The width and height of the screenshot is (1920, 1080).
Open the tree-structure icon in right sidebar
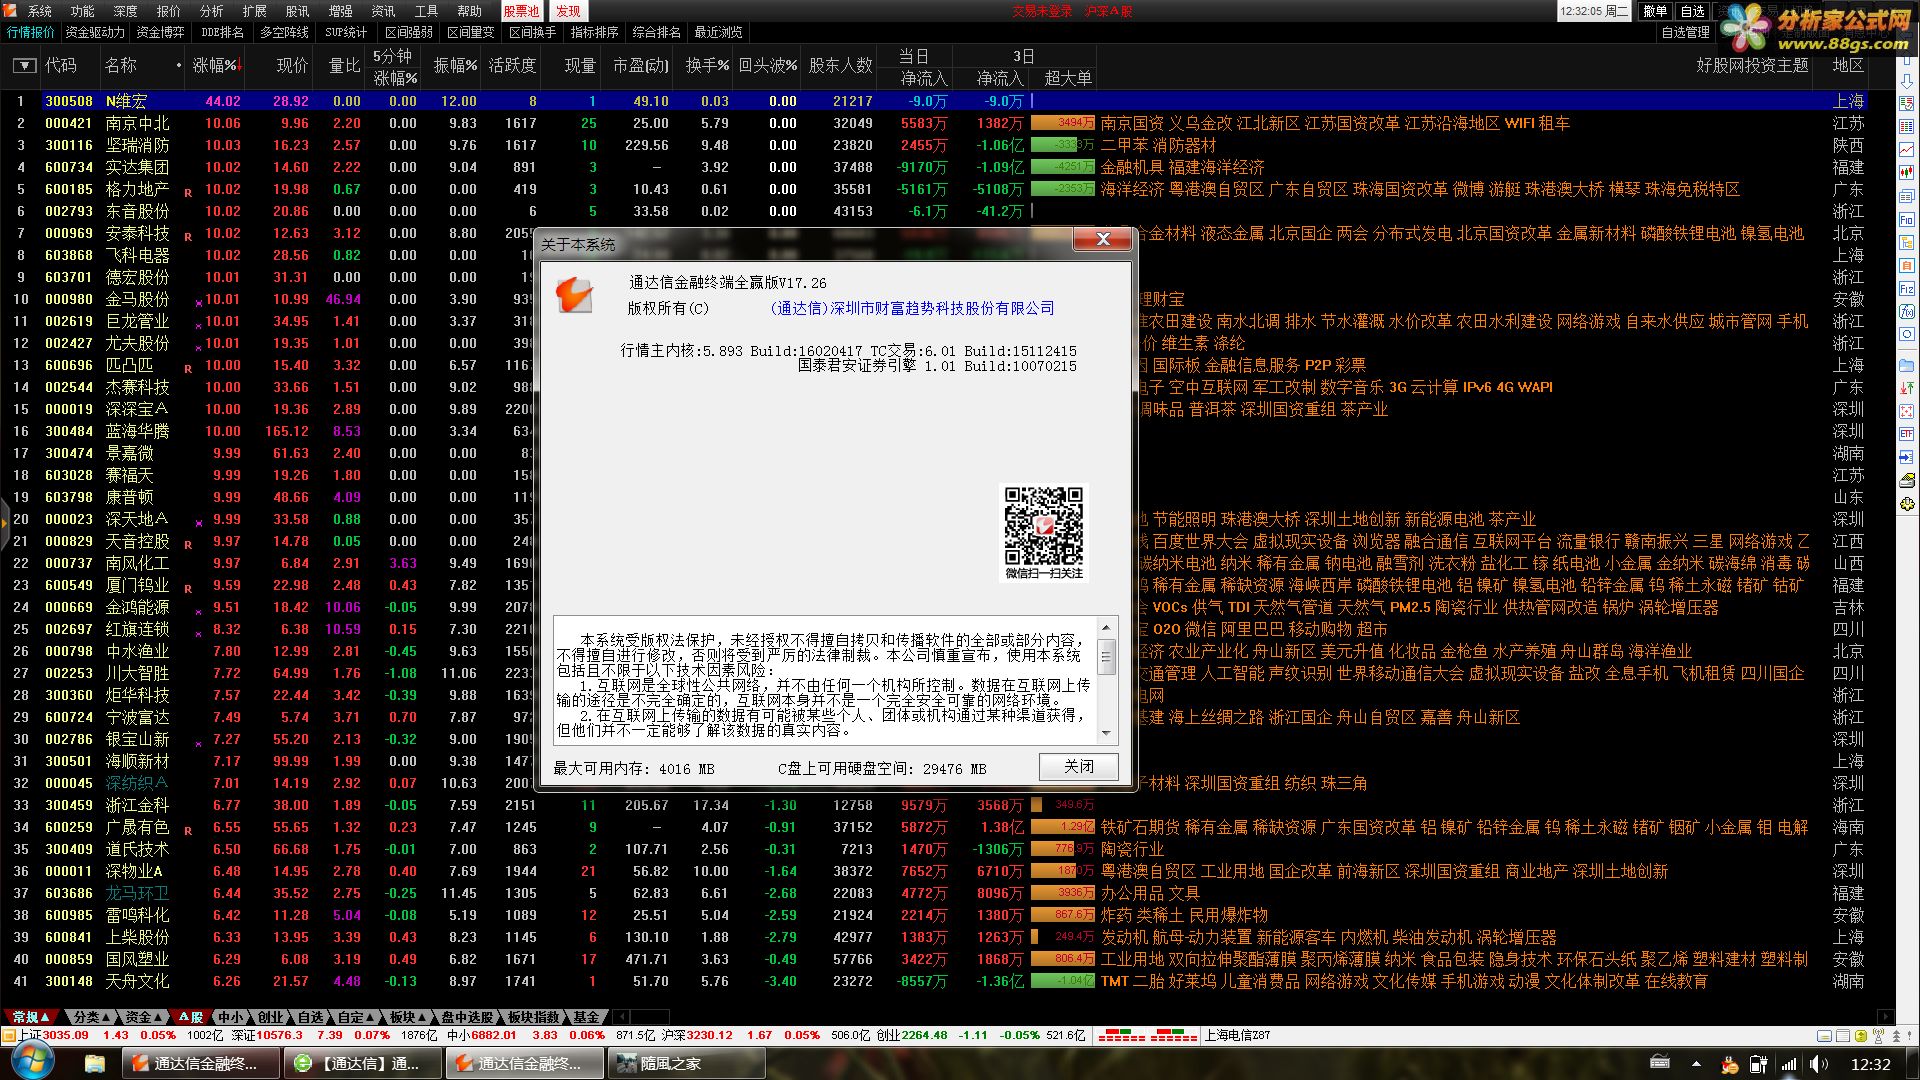pos(1907,242)
